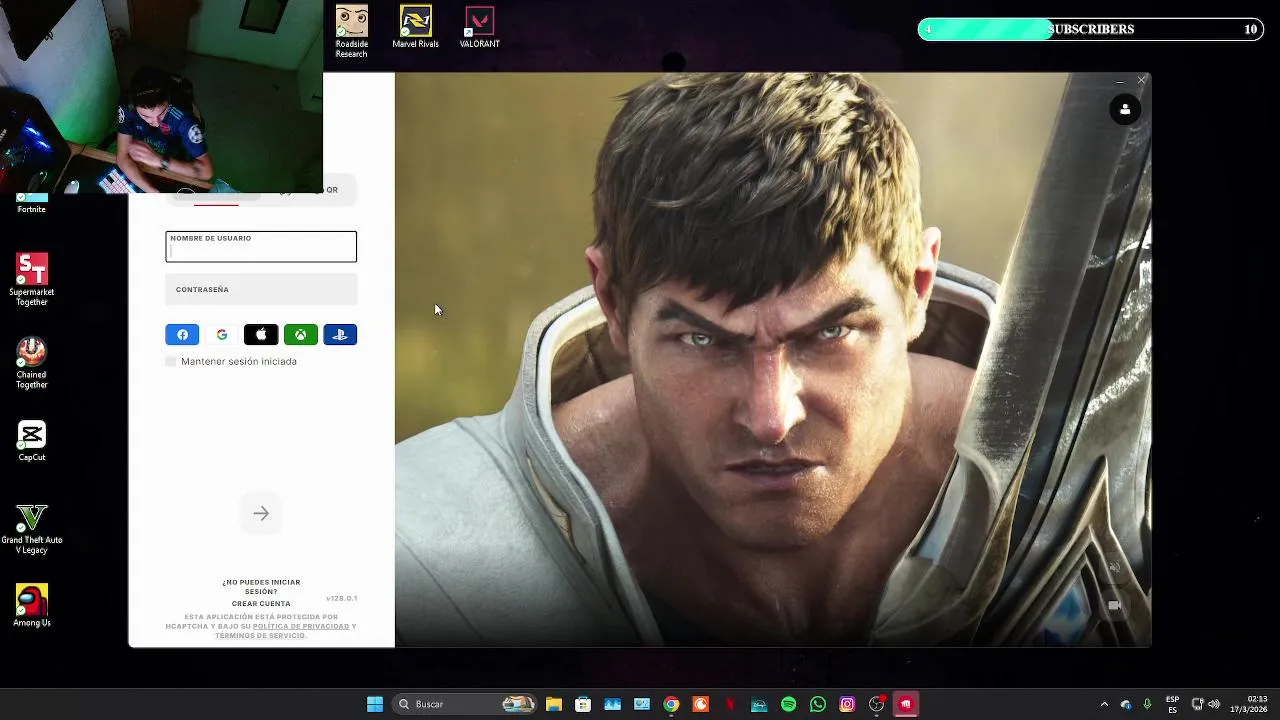Sign in with PlayStation button
The height and width of the screenshot is (720, 1280).
point(340,335)
